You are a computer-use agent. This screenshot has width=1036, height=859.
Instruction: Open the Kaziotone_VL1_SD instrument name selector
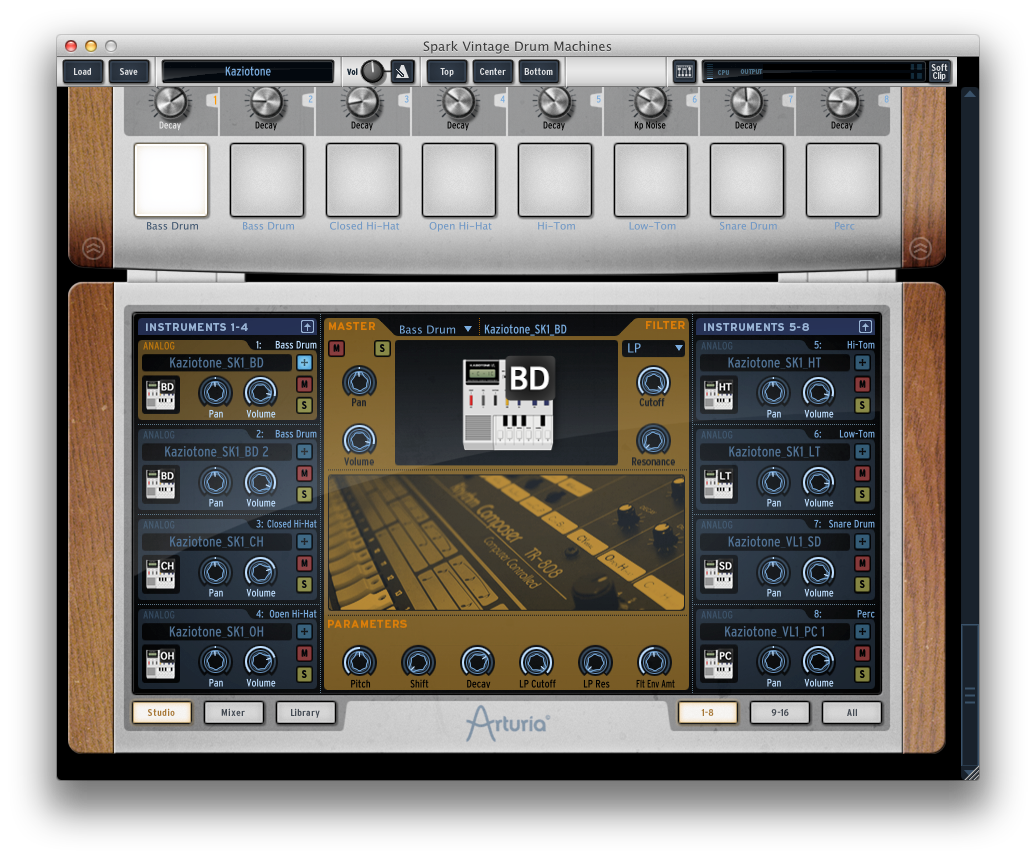(774, 542)
